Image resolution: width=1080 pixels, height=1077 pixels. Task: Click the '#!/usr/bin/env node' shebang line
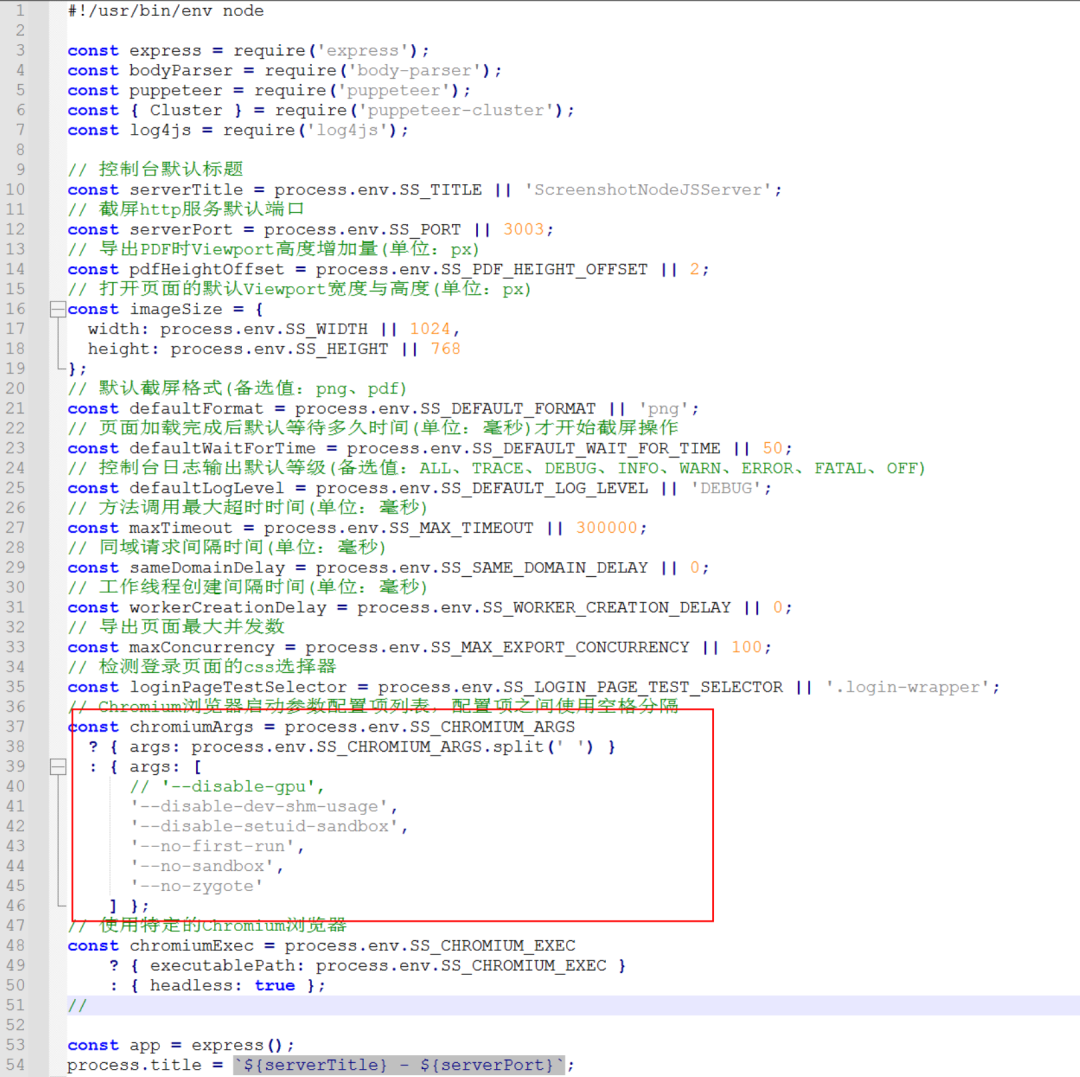click(165, 10)
